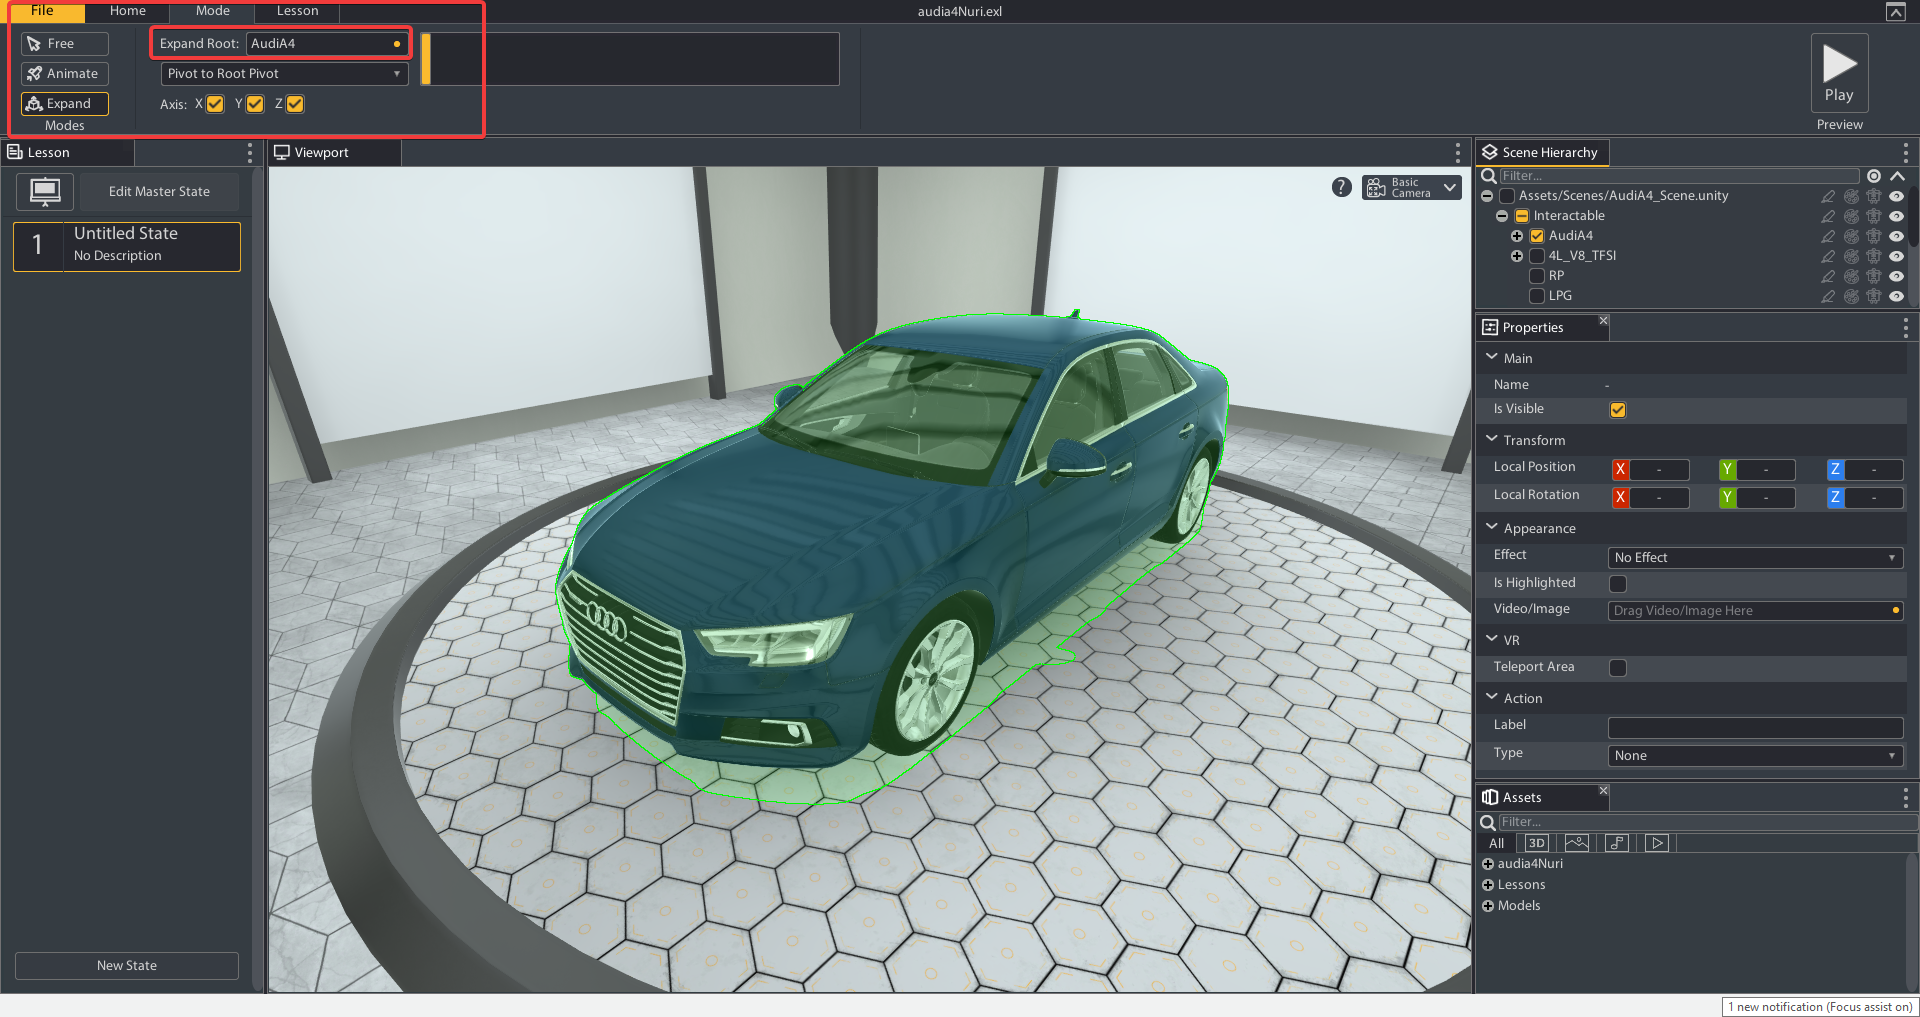Create a New State

pos(127,966)
